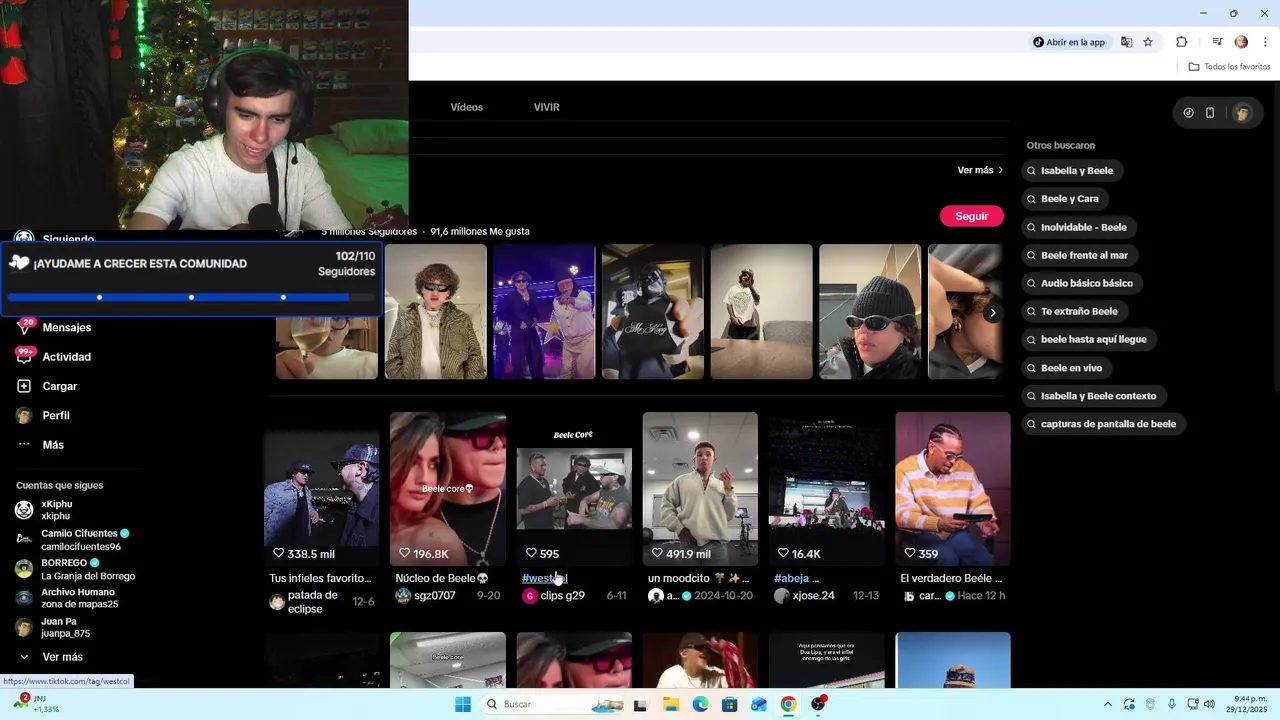This screenshot has height=720, width=1280.
Task: Bookmark page with the star icon
Action: [x=1148, y=42]
